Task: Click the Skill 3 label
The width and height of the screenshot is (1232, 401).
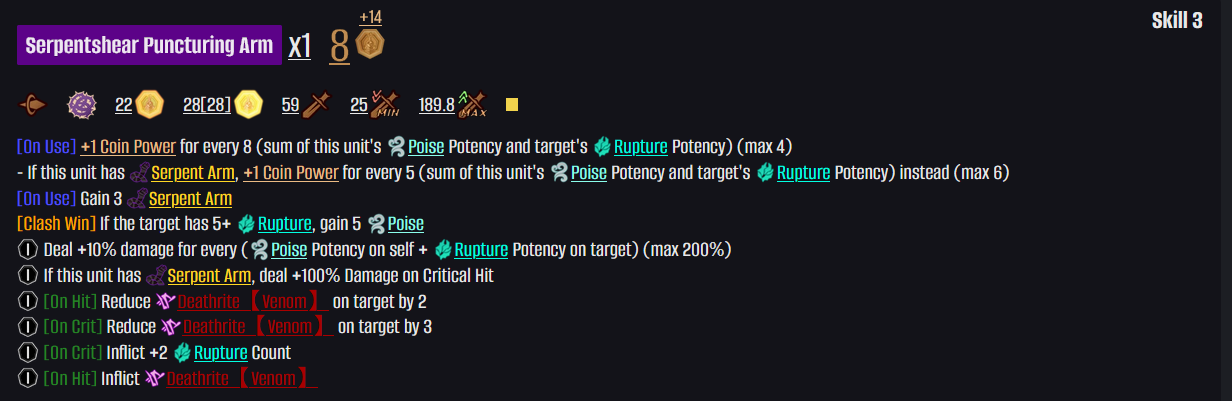Action: tap(1177, 21)
